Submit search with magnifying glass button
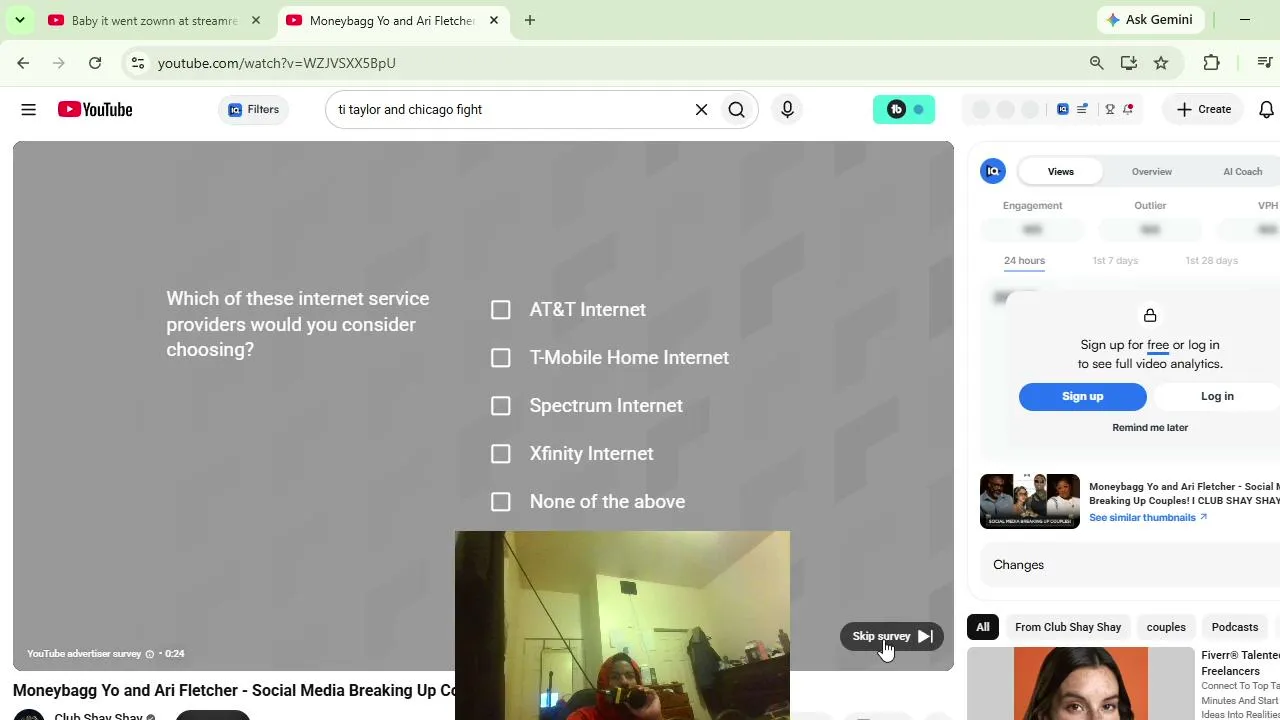1280x720 pixels. pos(737,110)
